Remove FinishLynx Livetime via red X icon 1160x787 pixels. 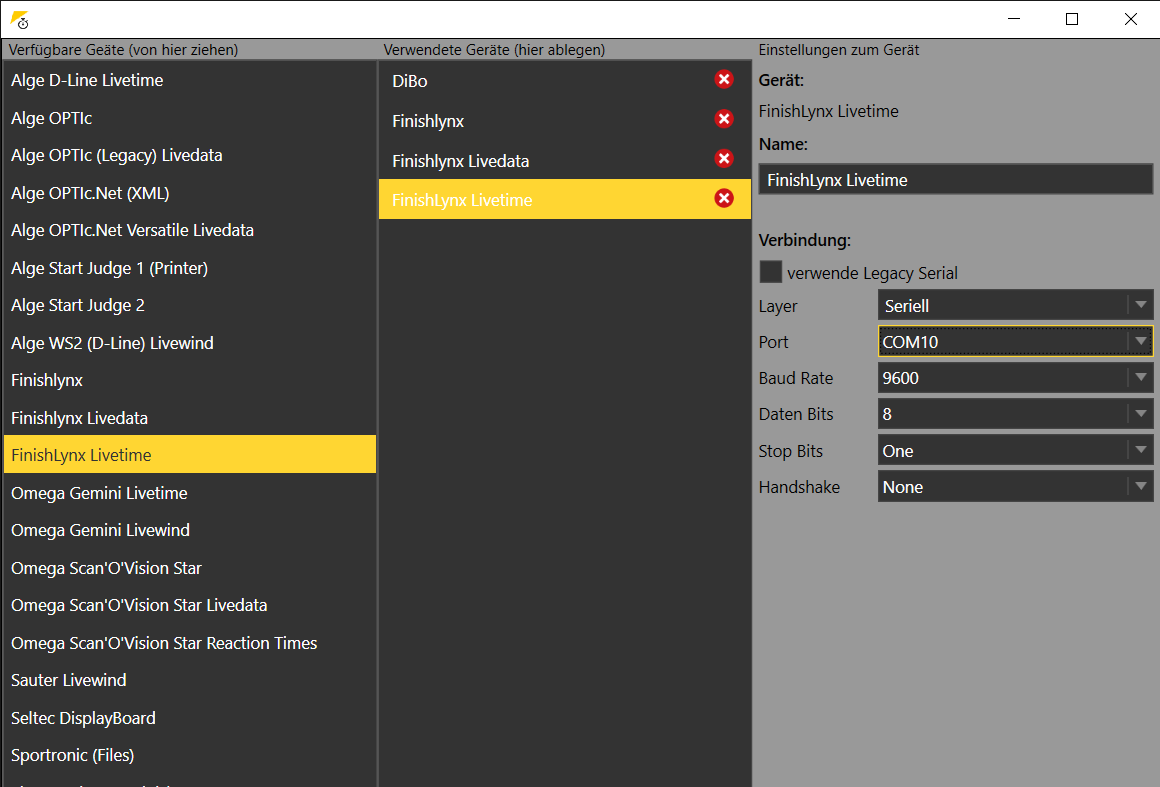click(724, 198)
